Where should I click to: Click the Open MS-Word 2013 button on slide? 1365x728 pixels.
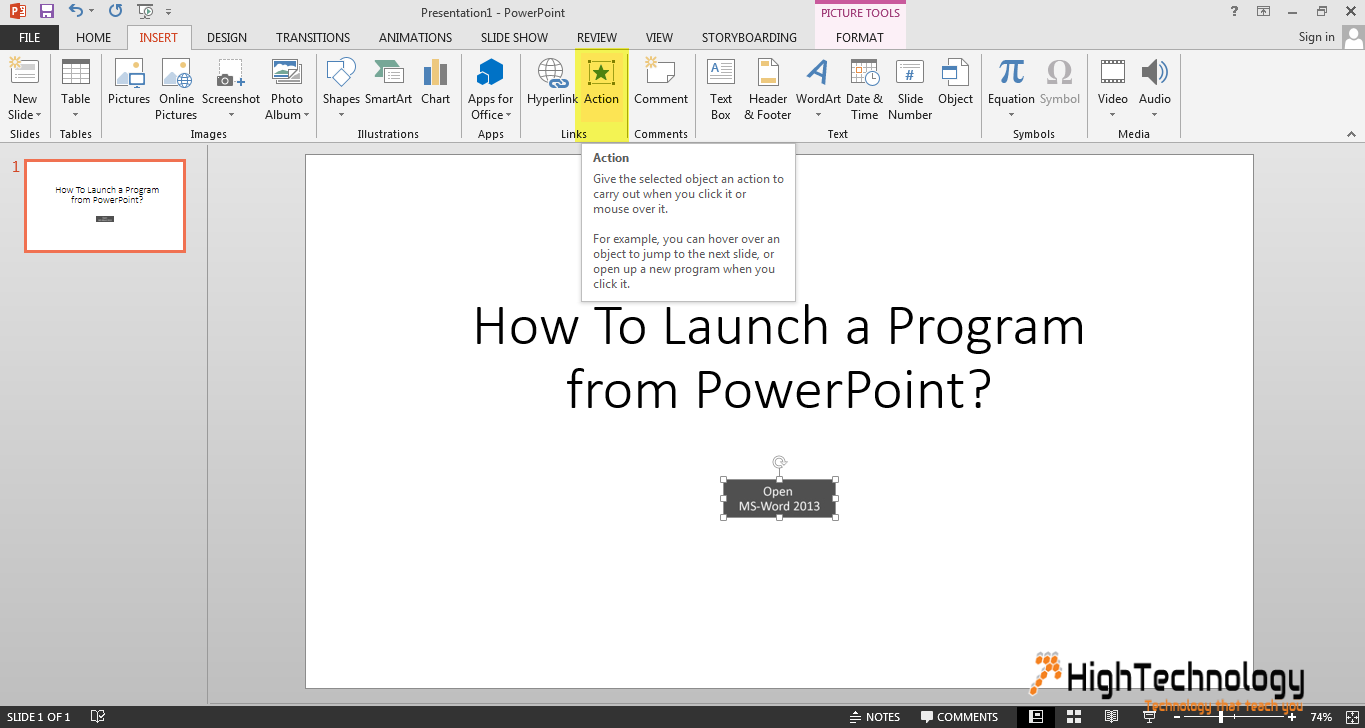coord(779,498)
